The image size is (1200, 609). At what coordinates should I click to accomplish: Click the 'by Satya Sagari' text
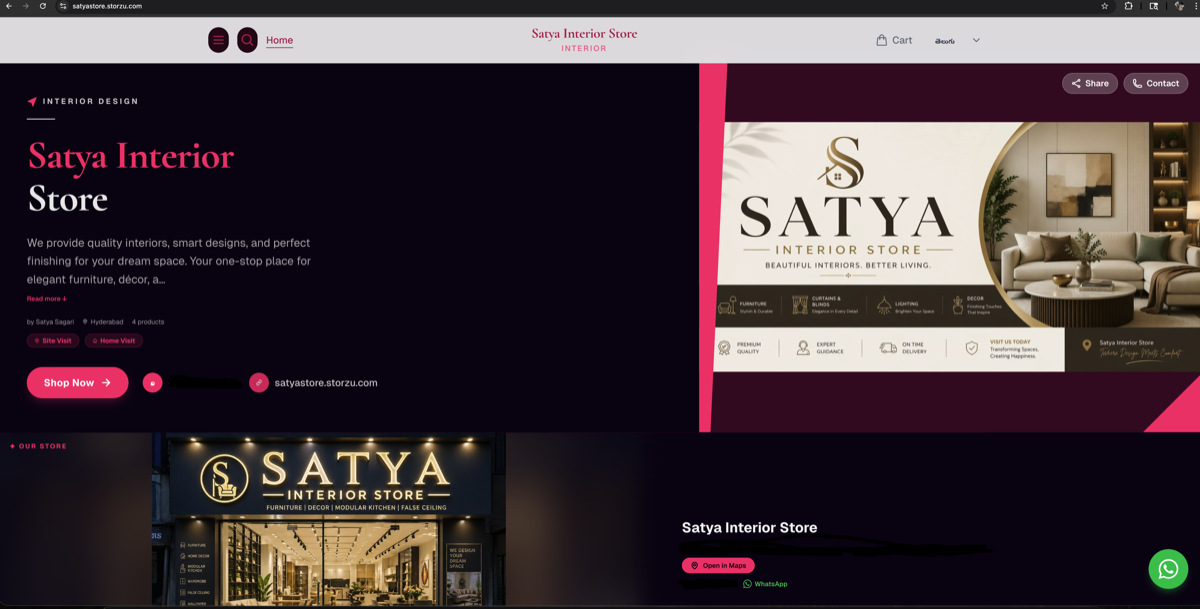pos(50,322)
